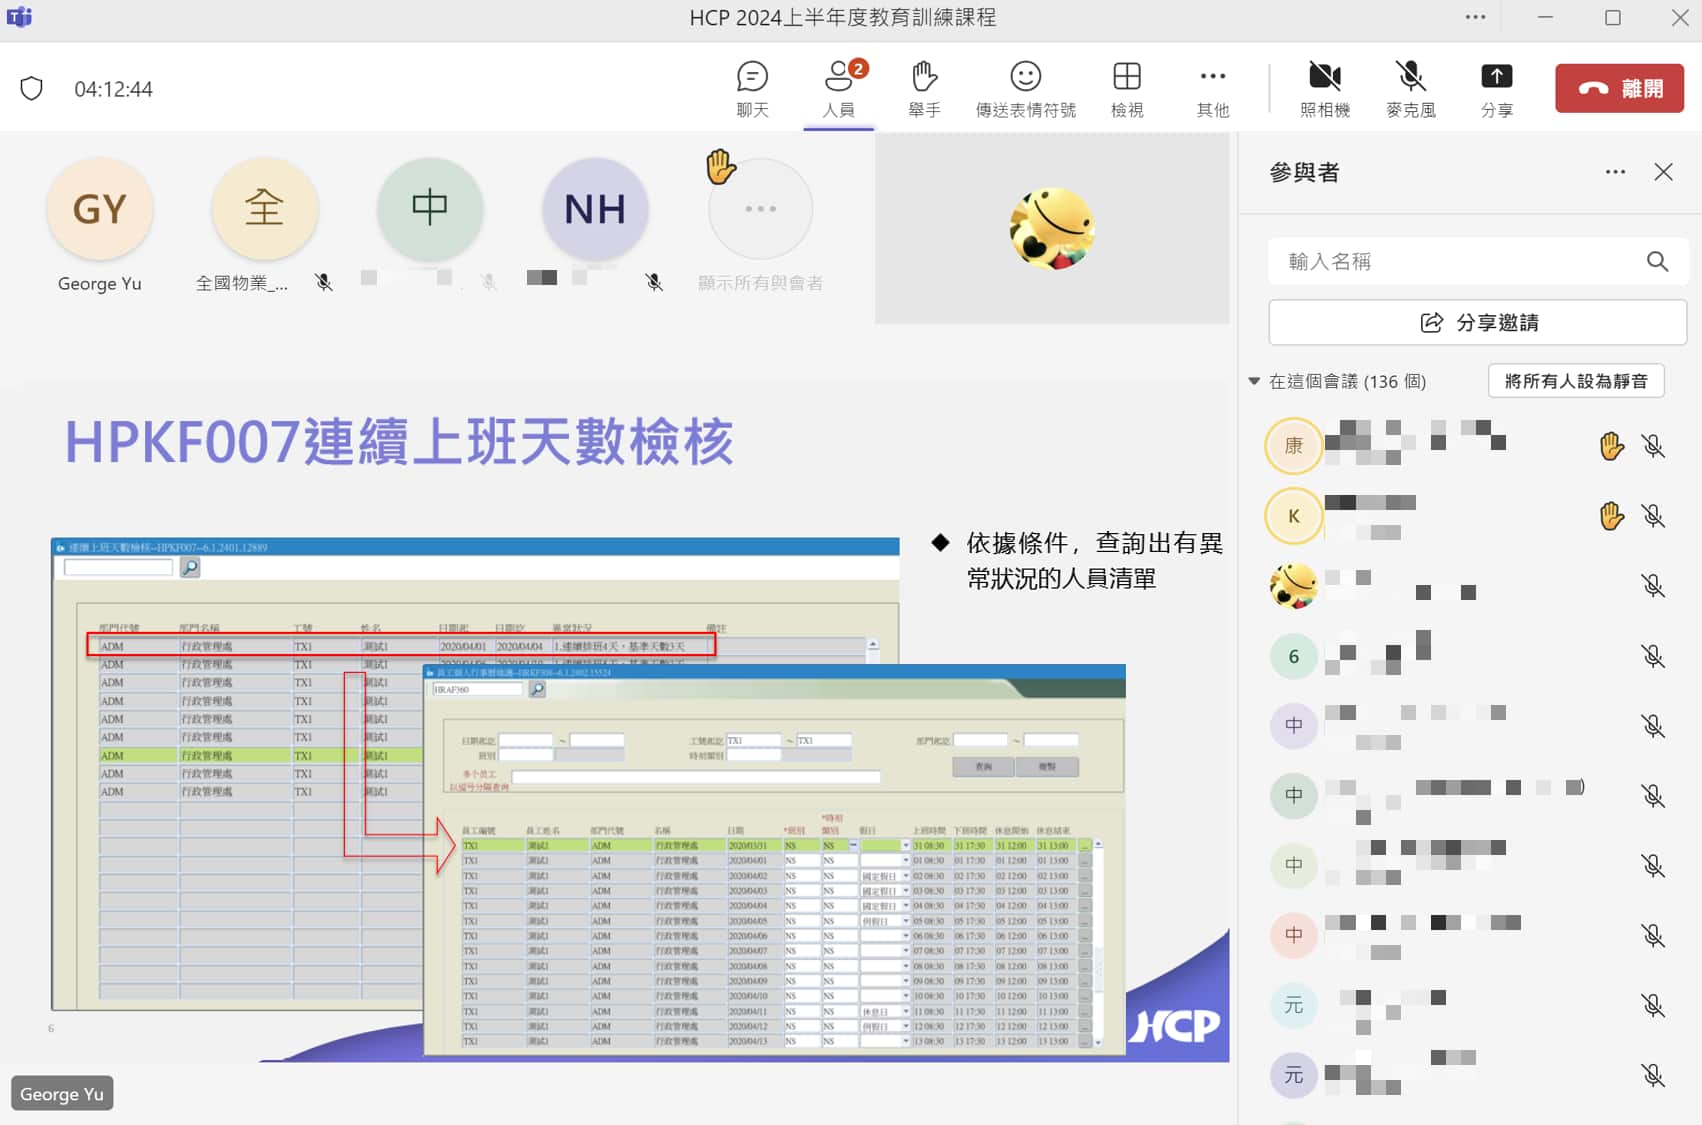Unmute the microphone (麥克風)

click(x=1410, y=88)
